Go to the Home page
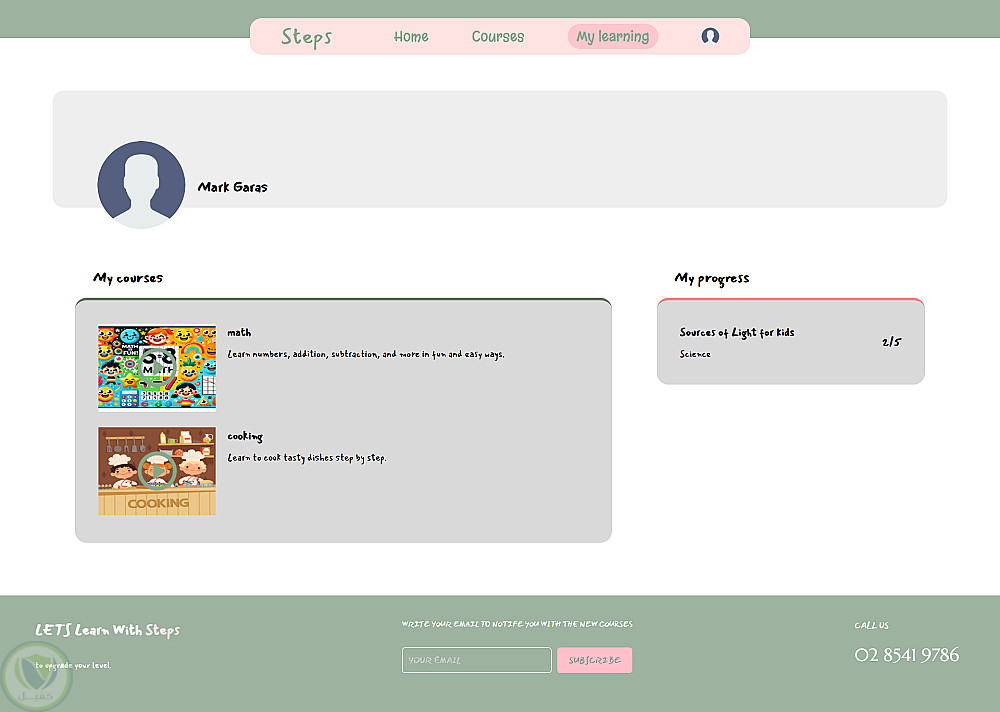This screenshot has width=1000, height=712. [x=411, y=36]
